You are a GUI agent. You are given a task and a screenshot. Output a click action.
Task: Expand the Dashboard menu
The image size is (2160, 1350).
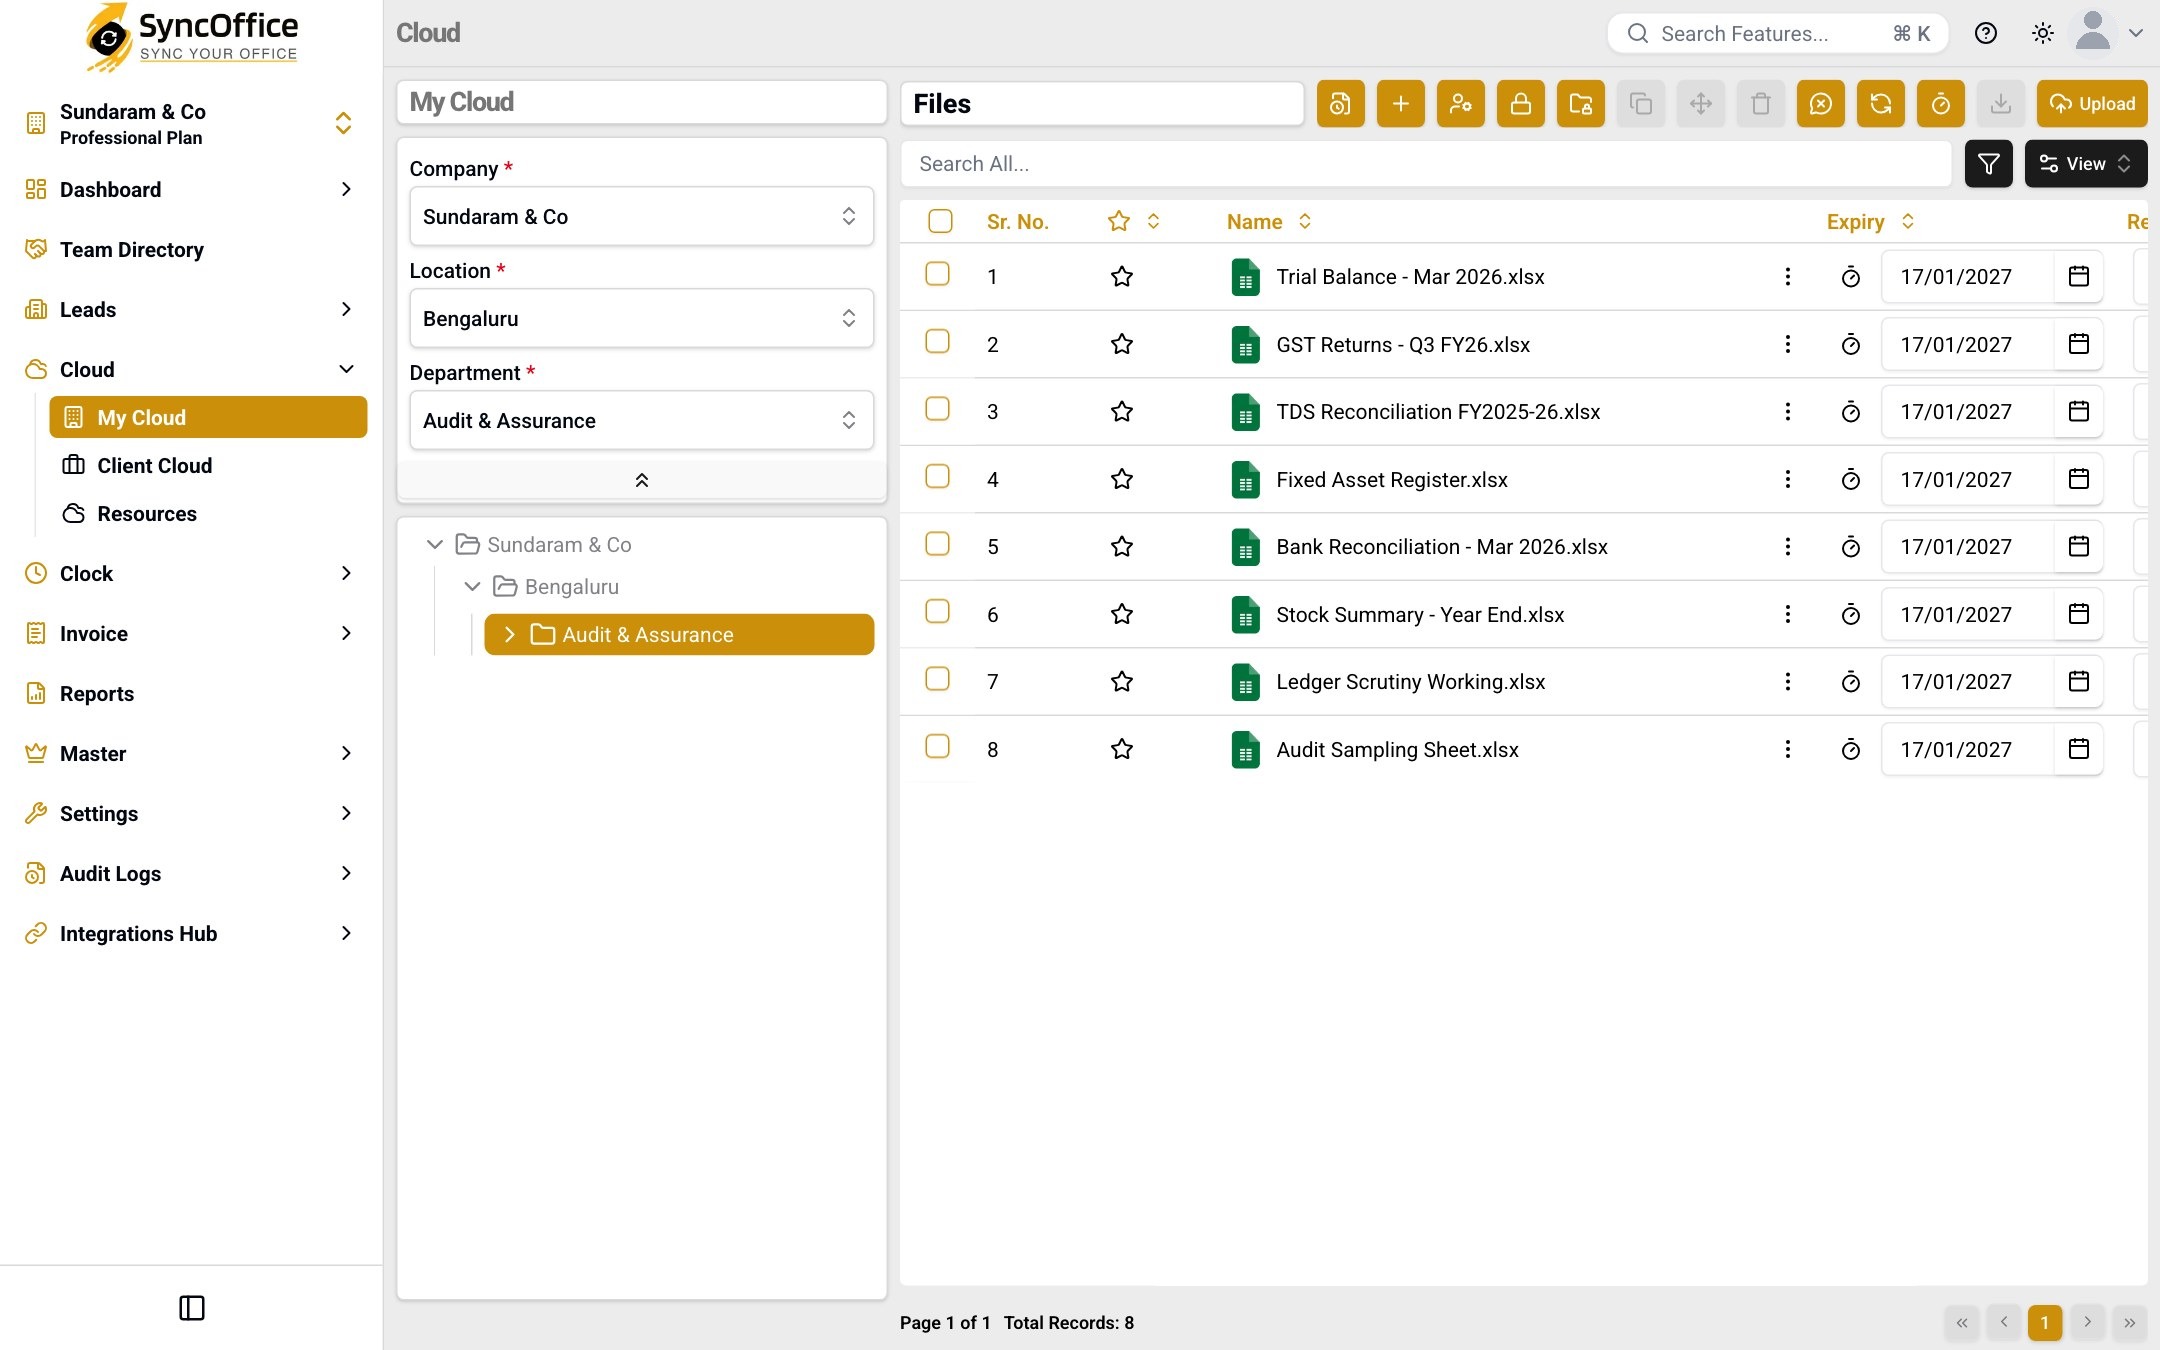[x=190, y=190]
